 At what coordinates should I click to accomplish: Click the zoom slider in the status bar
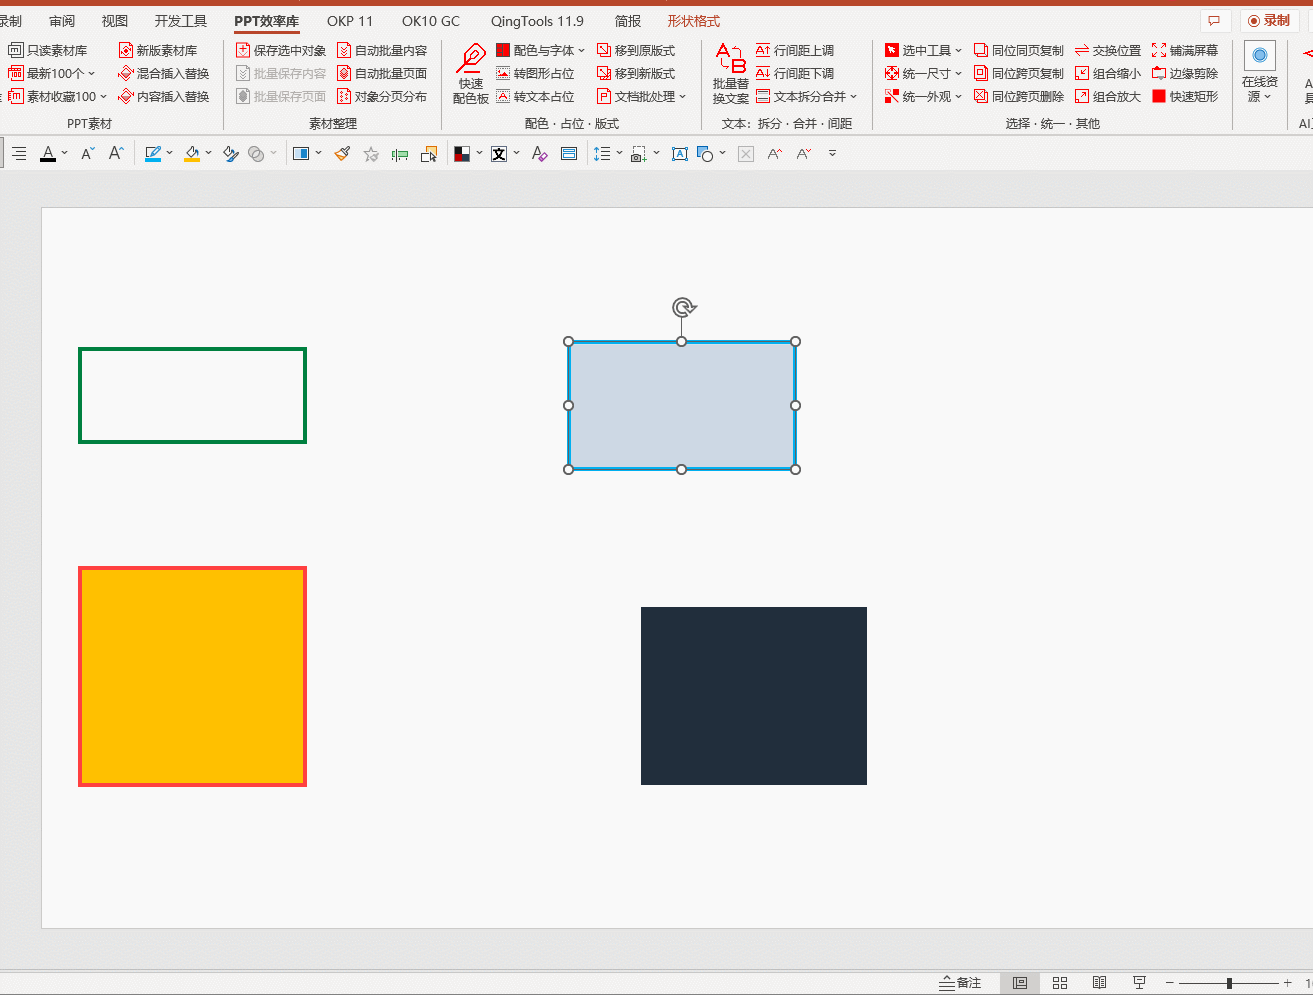pos(1229,983)
